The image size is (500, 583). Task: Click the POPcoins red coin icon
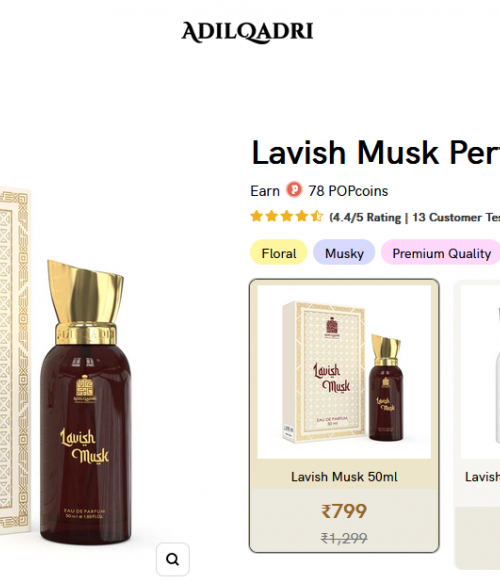click(294, 190)
